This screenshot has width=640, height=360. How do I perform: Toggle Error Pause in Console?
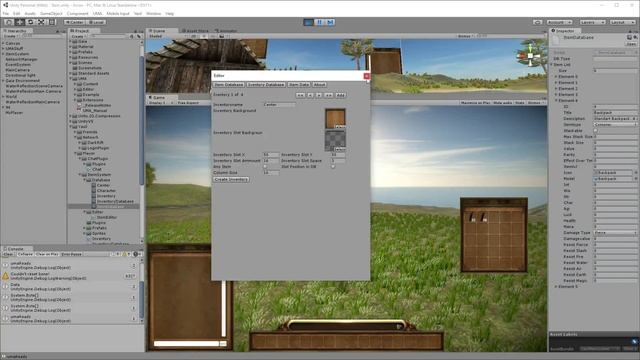[71, 254]
